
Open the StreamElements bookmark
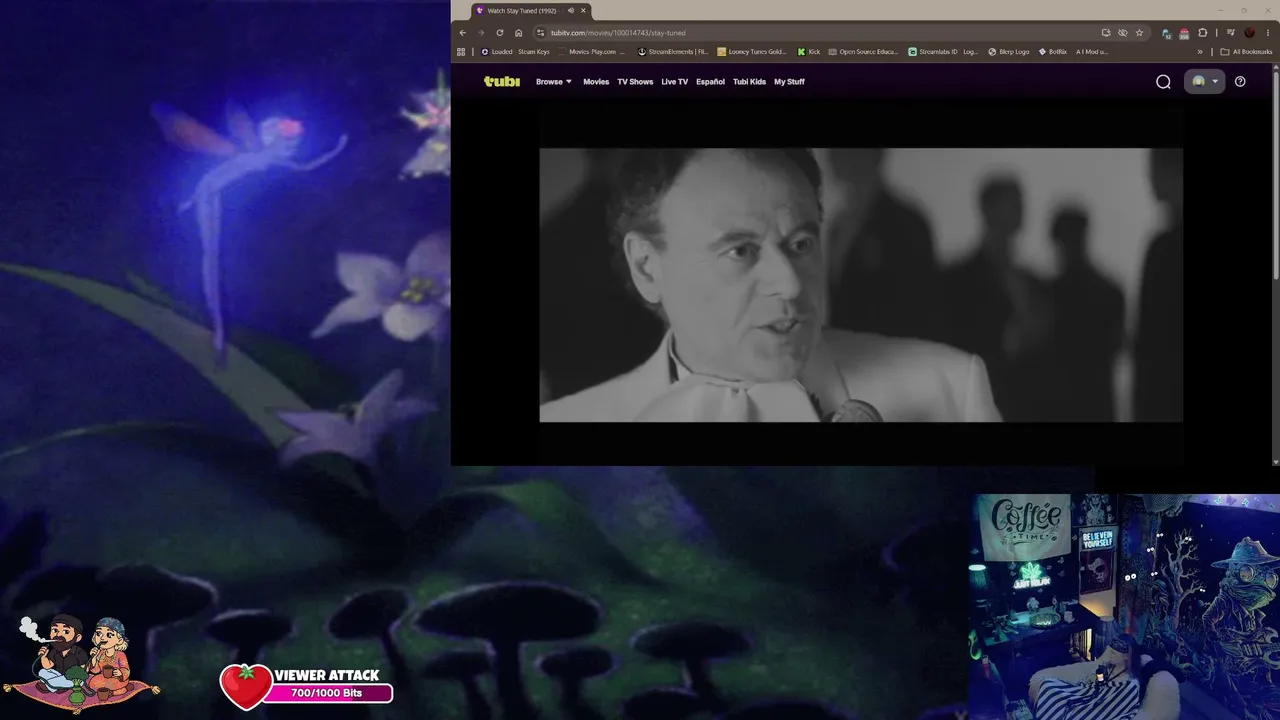[x=673, y=52]
